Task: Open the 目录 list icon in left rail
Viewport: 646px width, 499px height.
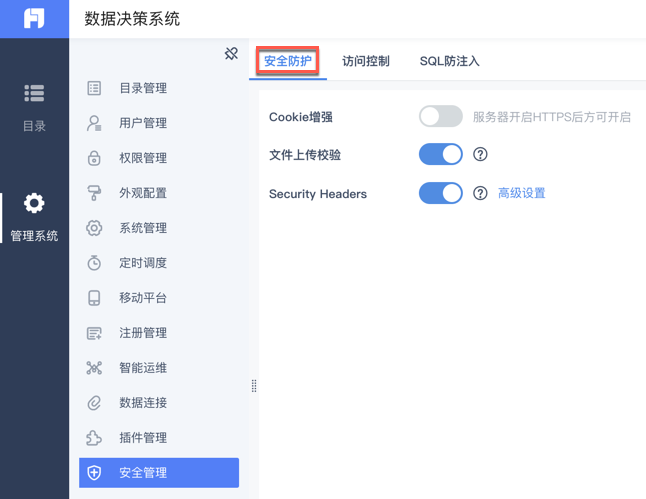Action: (x=34, y=93)
